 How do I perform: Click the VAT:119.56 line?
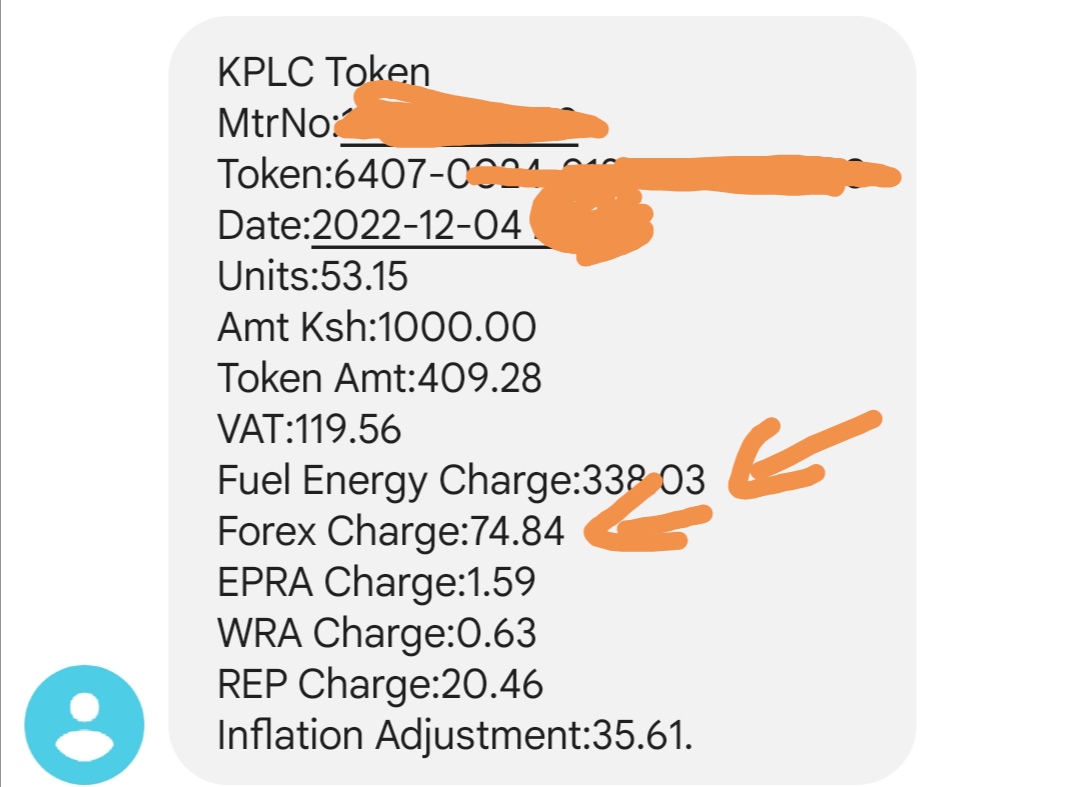pyautogui.click(x=309, y=429)
